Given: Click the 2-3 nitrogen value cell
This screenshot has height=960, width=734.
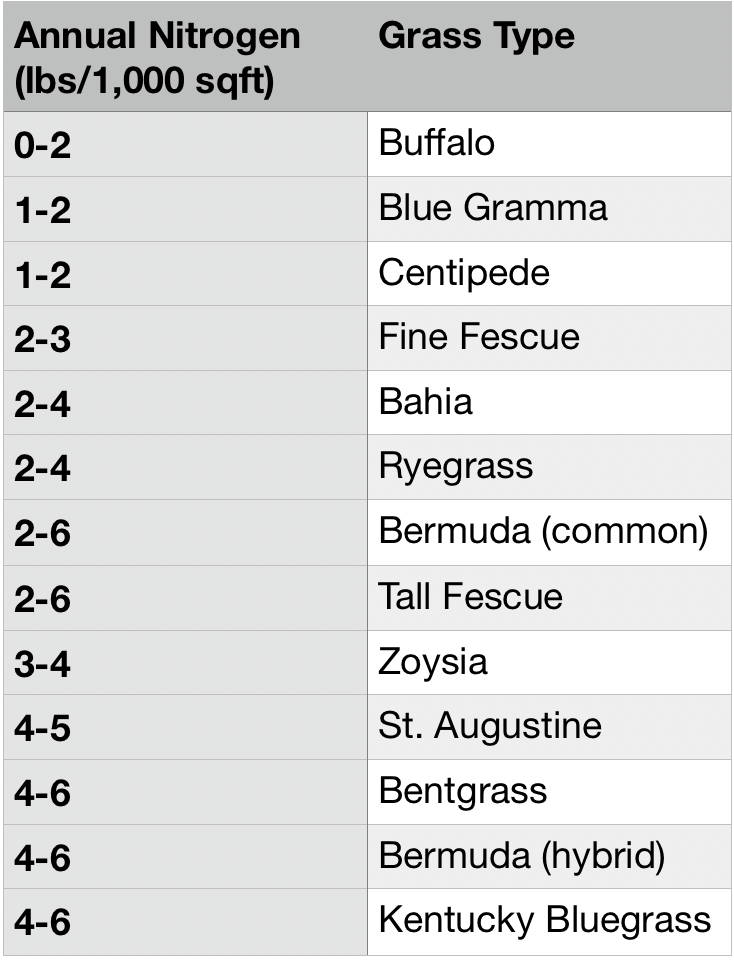Looking at the screenshot, I should click(x=185, y=338).
